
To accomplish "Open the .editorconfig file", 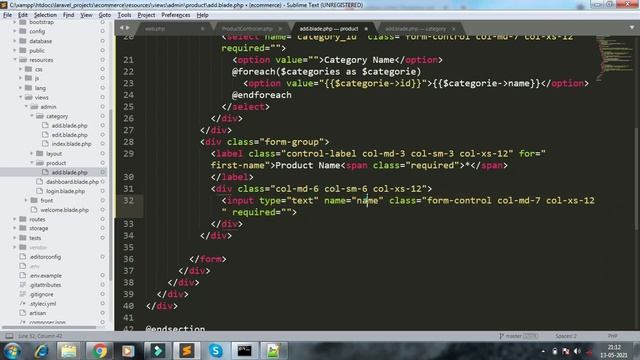I will (45, 257).
